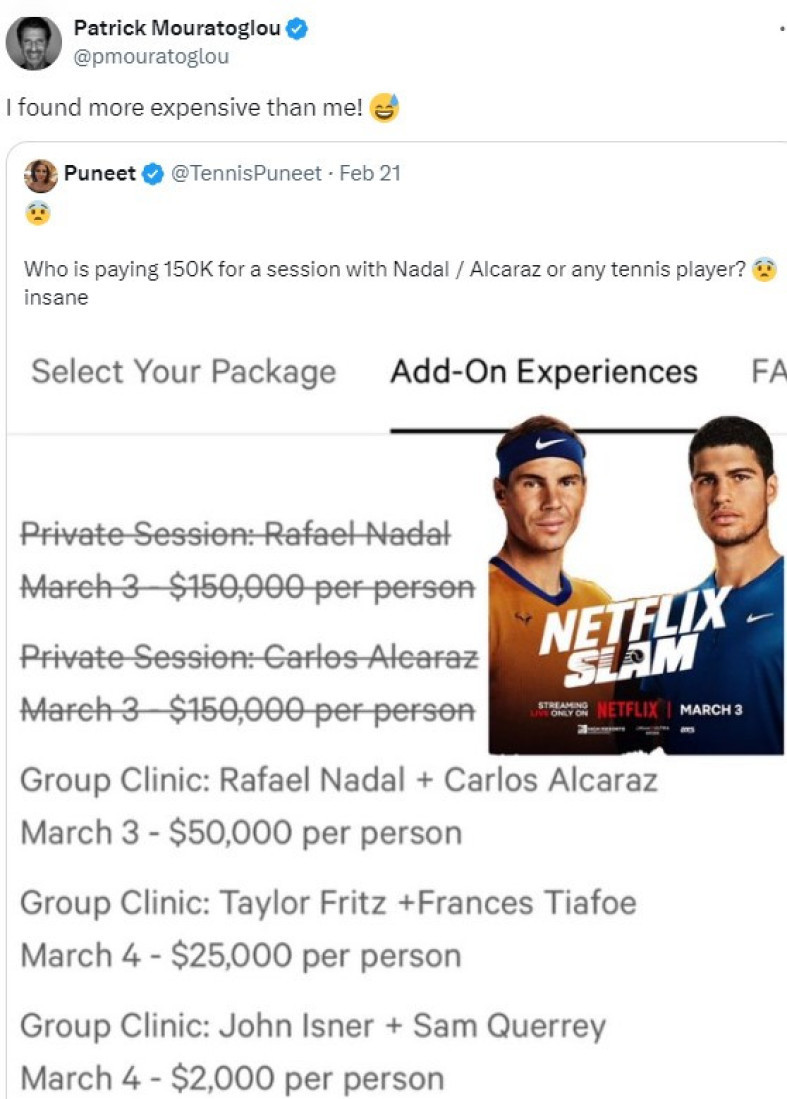Click the fearful emoji under Puneet's name
787x1099 pixels.
click(x=37, y=213)
